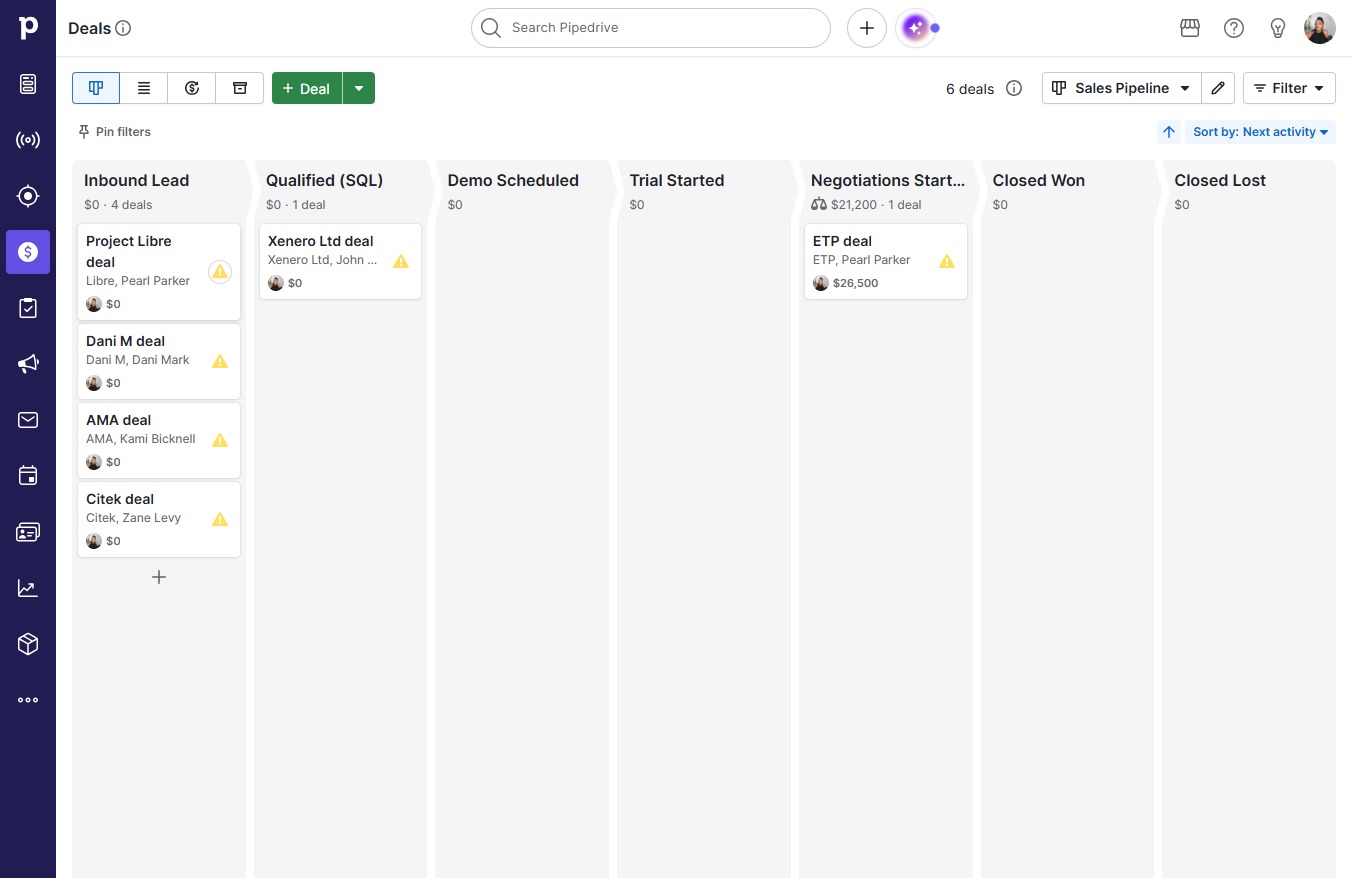Open the target prospector sidebar icon
The height and width of the screenshot is (878, 1352).
(x=28, y=196)
